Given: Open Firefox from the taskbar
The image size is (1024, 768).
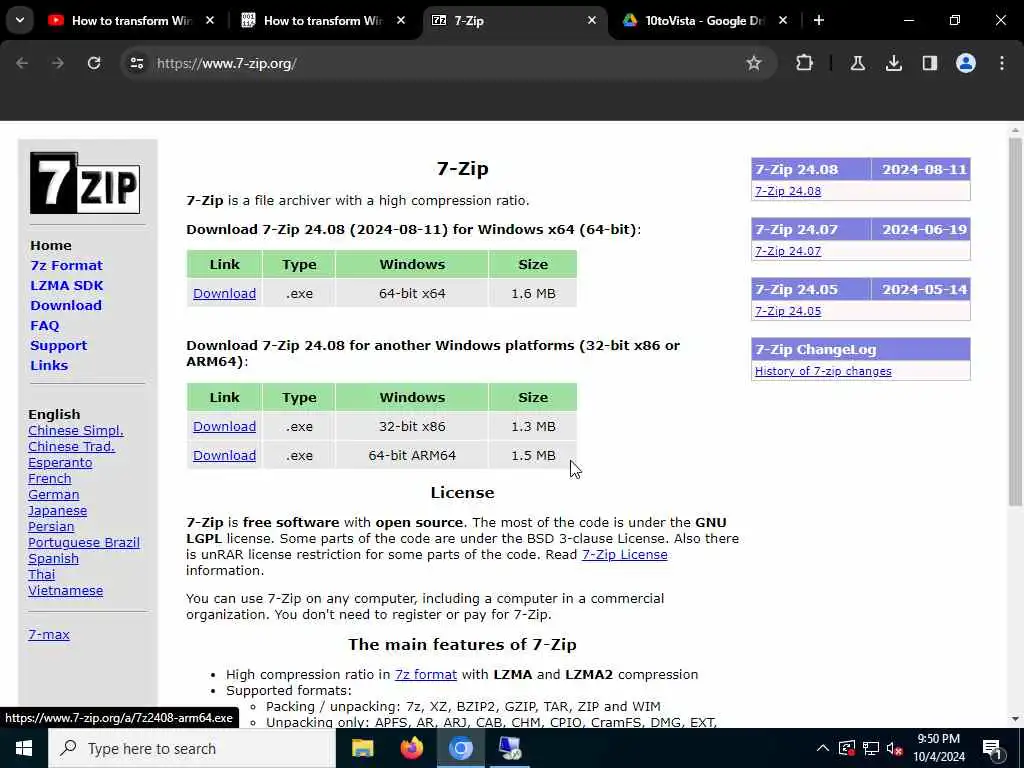Looking at the screenshot, I should click(x=411, y=748).
